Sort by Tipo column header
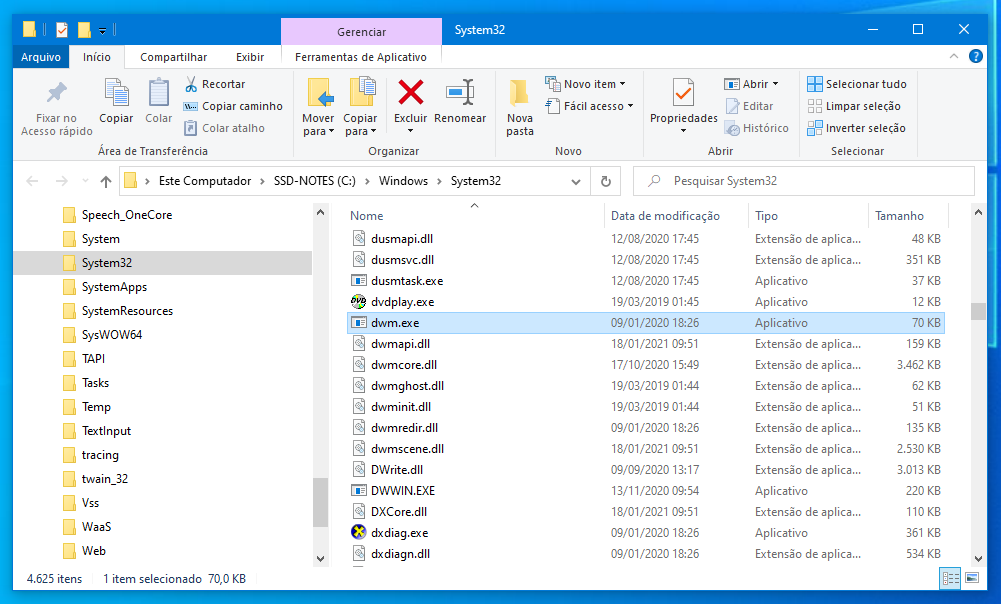This screenshot has width=1001, height=604. 766,216
